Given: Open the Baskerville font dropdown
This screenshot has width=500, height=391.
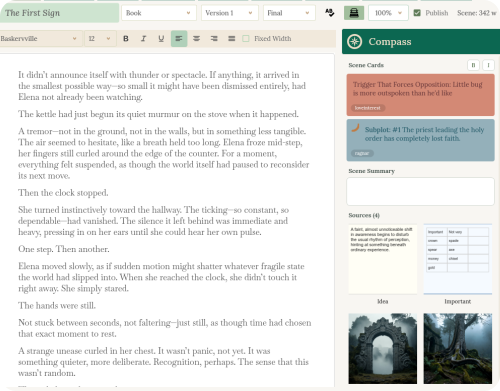Looking at the screenshot, I should click(x=40, y=39).
